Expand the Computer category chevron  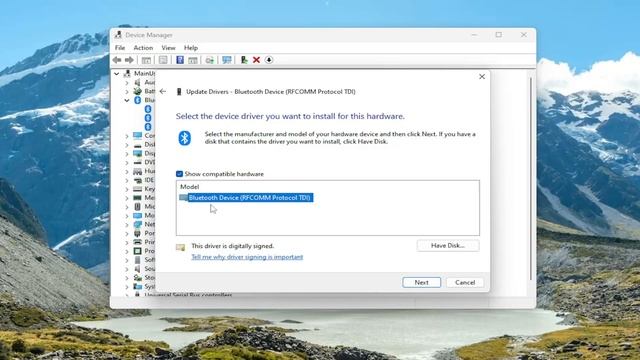pyautogui.click(x=127, y=136)
